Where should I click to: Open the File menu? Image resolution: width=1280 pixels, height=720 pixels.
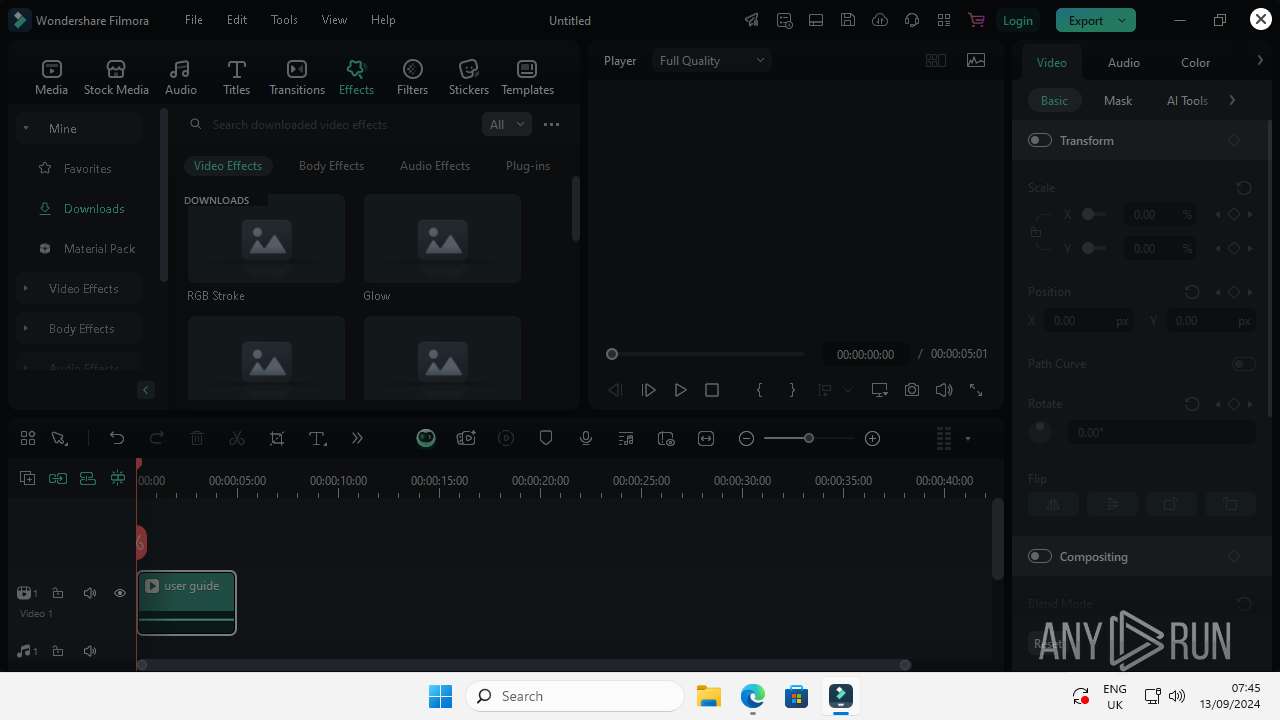[194, 20]
